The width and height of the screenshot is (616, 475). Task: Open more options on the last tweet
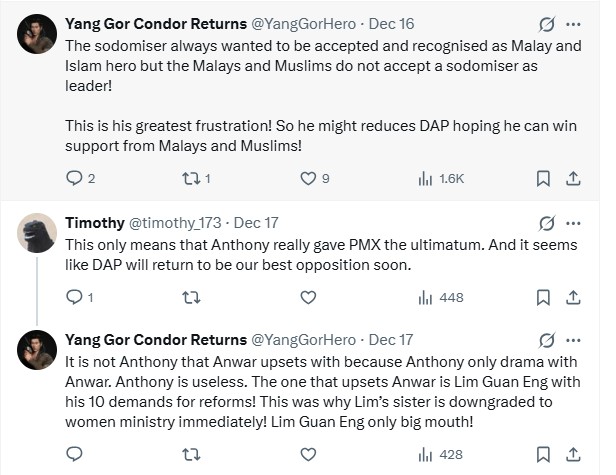click(x=573, y=340)
